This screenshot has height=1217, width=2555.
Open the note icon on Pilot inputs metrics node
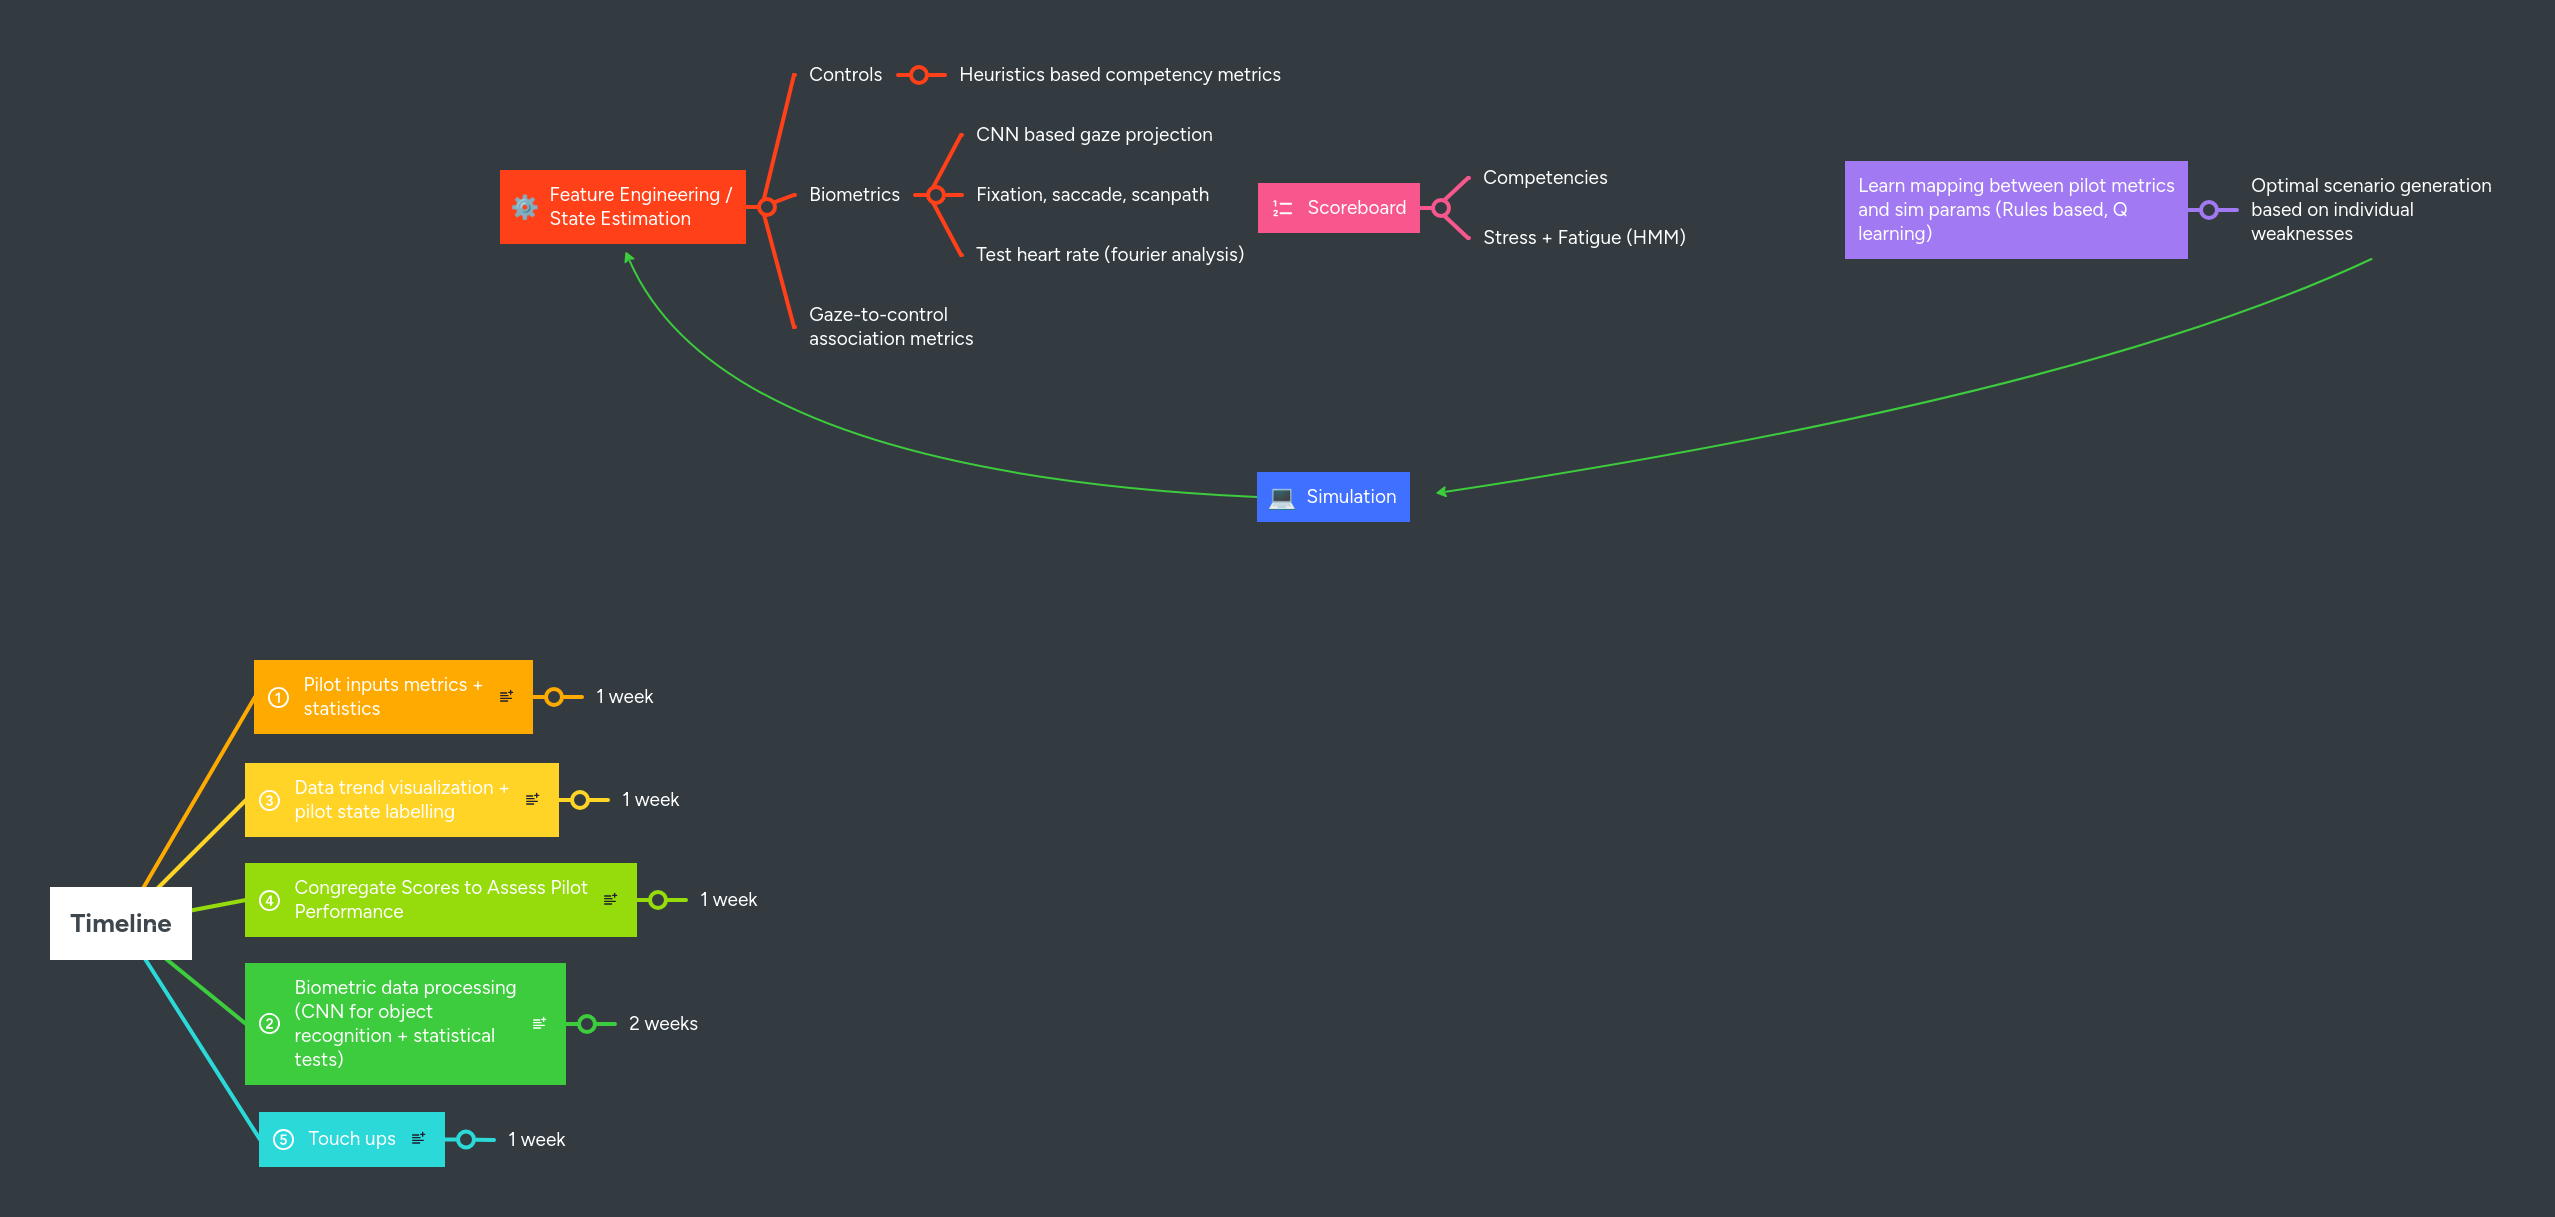point(506,696)
